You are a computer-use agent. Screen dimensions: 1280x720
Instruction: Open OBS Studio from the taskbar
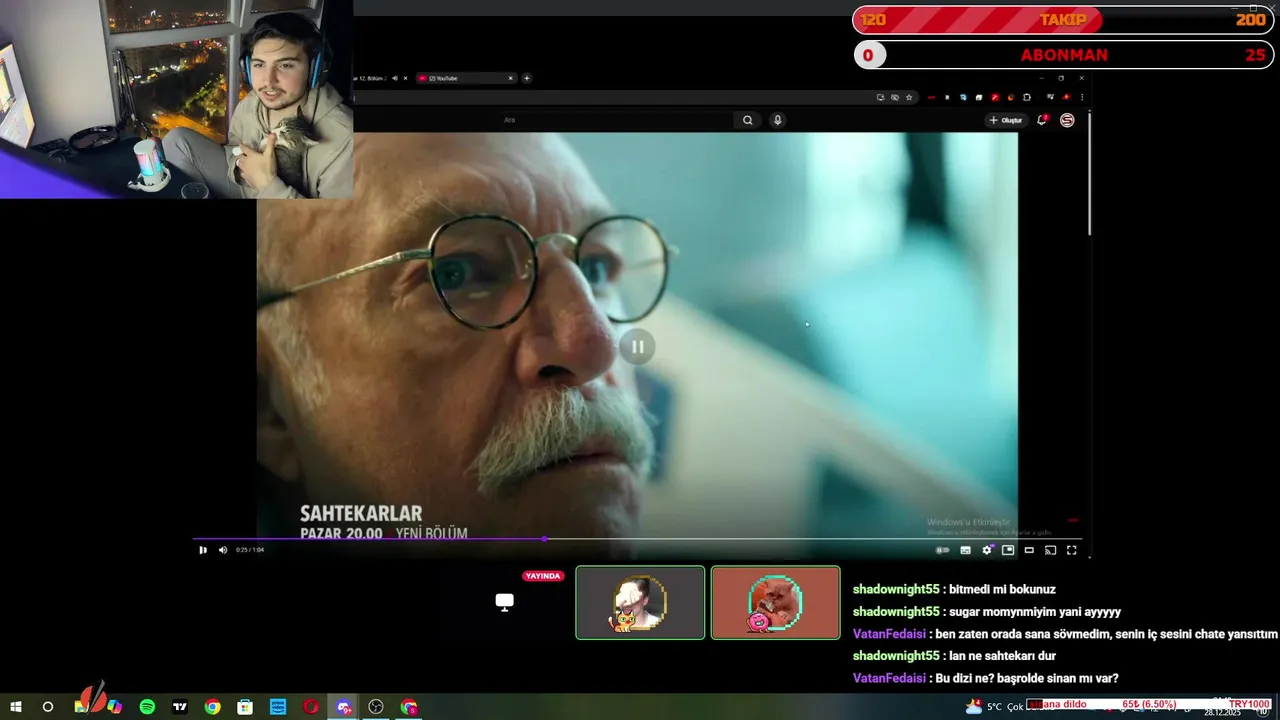pos(376,707)
